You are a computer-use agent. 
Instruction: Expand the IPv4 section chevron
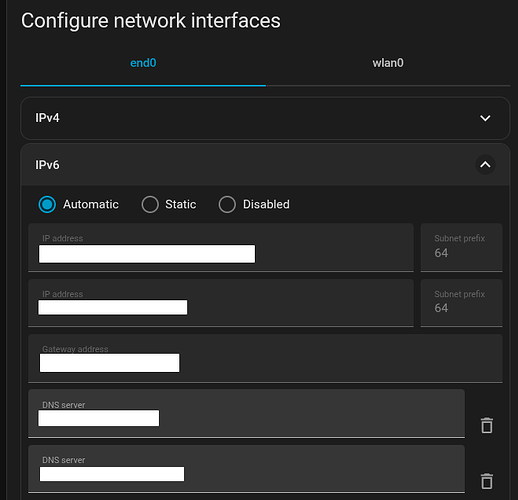tap(485, 118)
